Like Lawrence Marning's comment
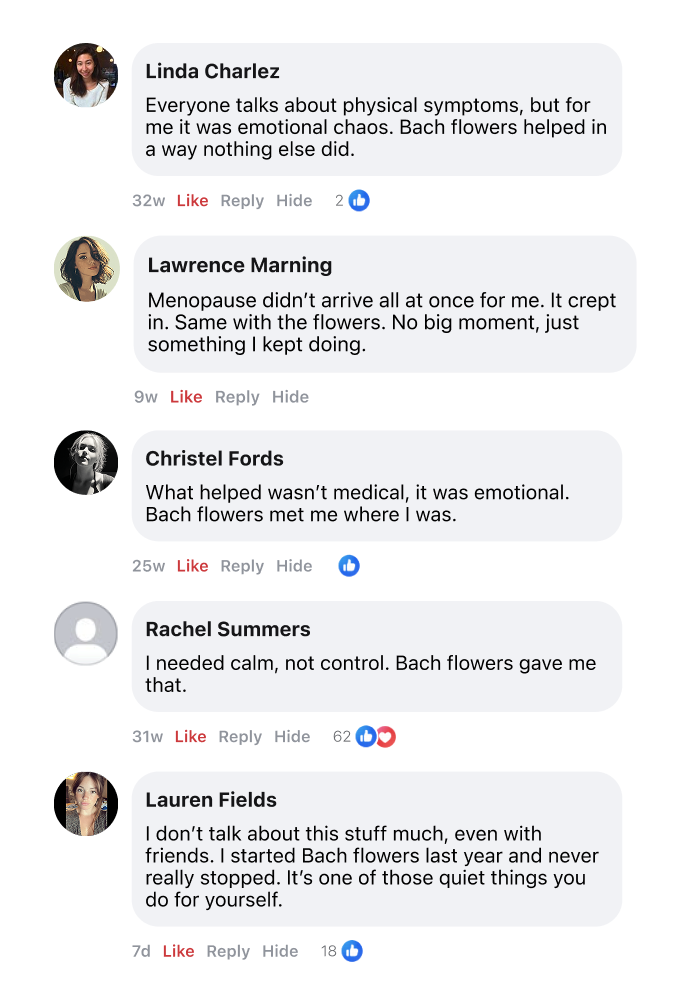The width and height of the screenshot is (677, 1006). coord(186,397)
